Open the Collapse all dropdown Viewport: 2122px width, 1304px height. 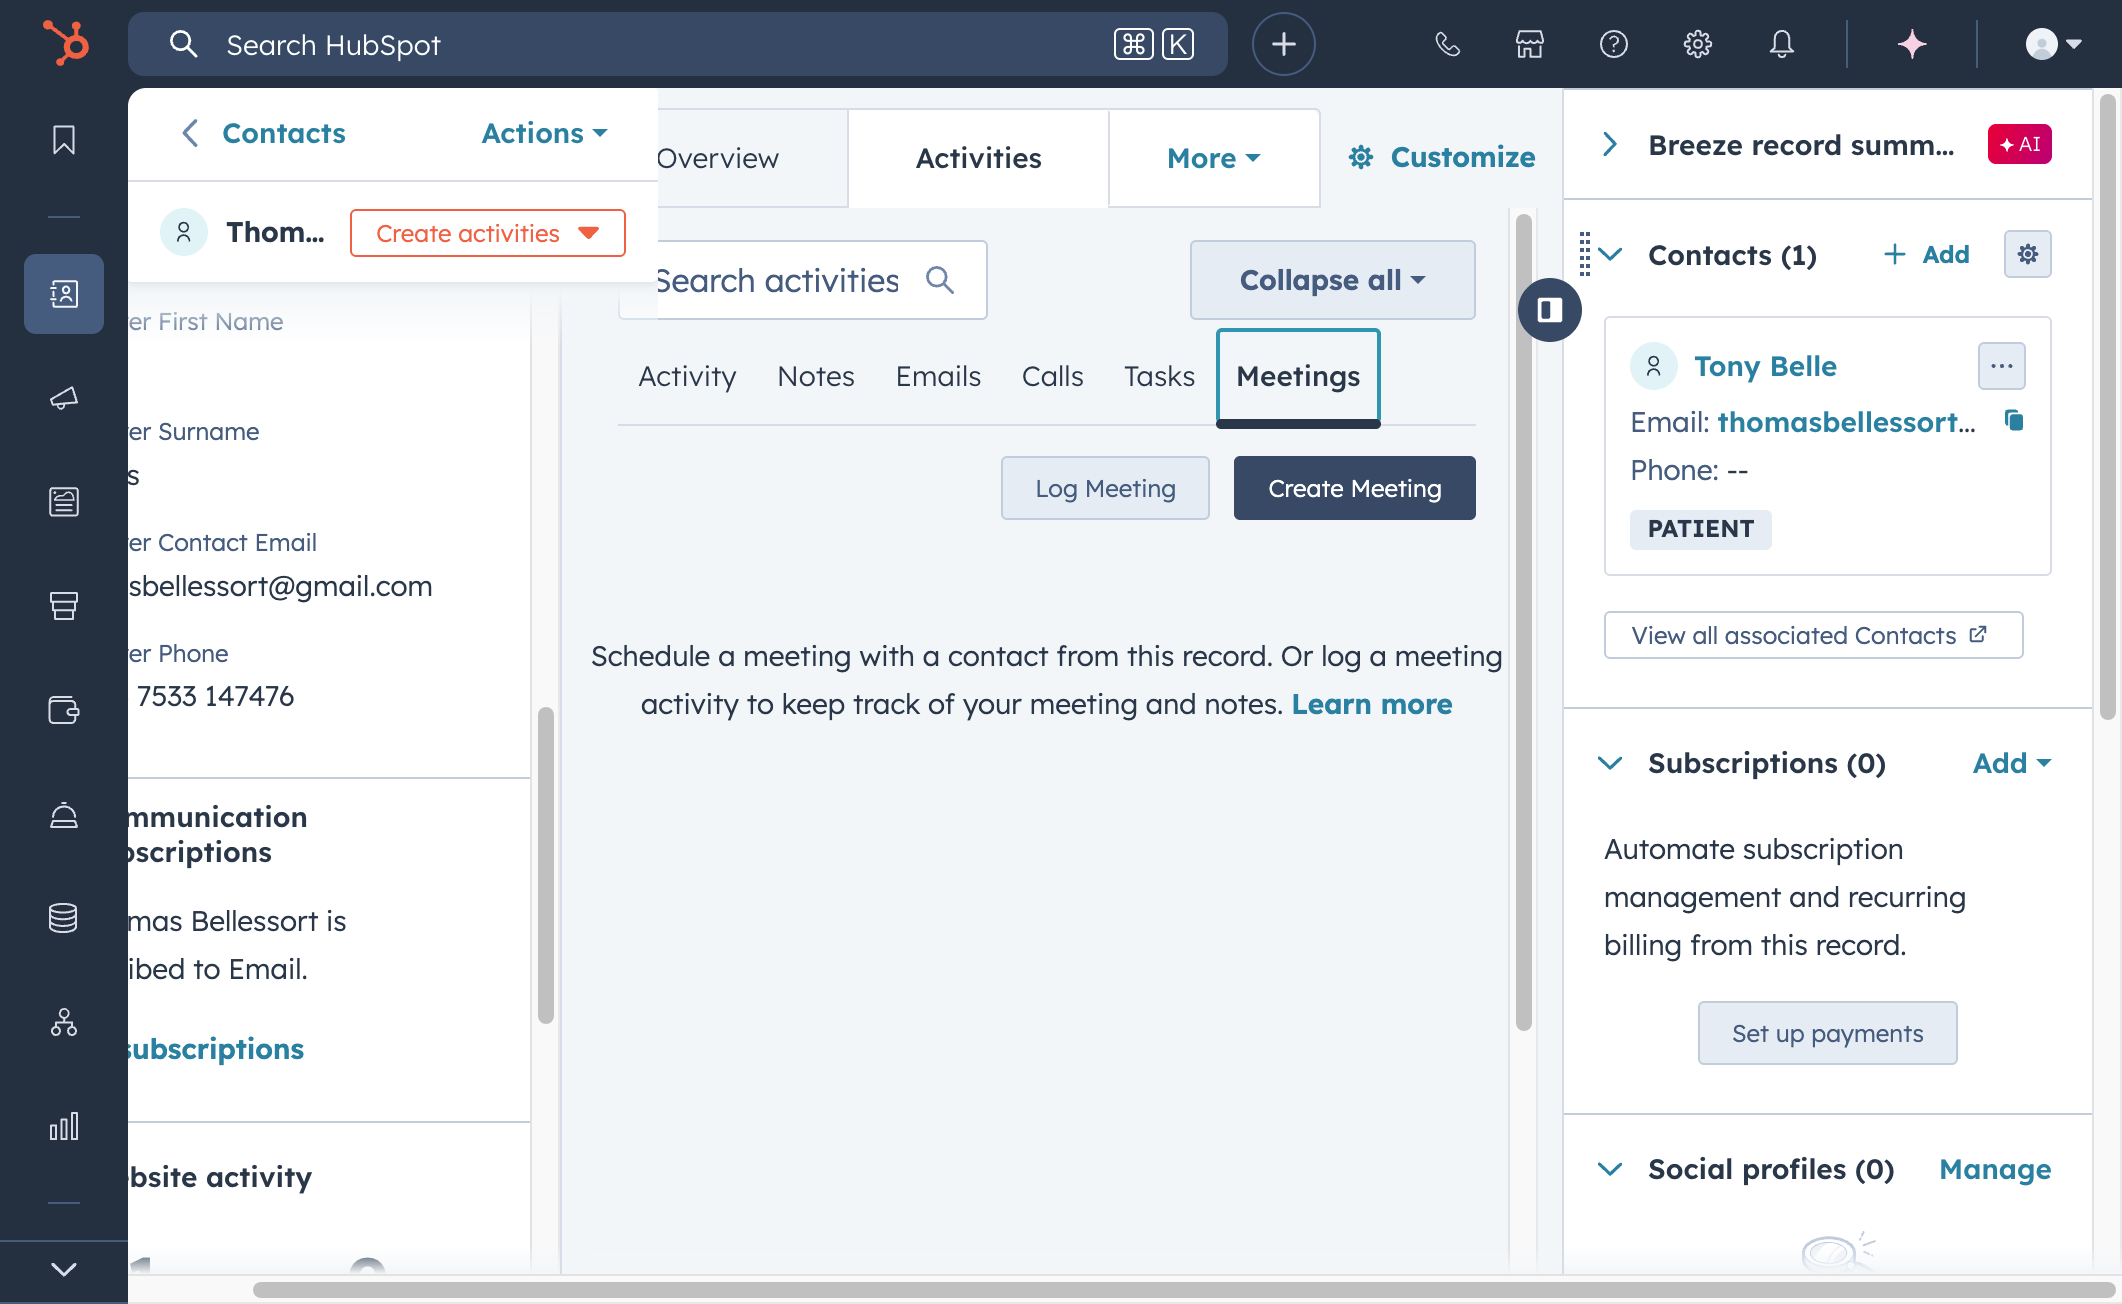(1333, 280)
